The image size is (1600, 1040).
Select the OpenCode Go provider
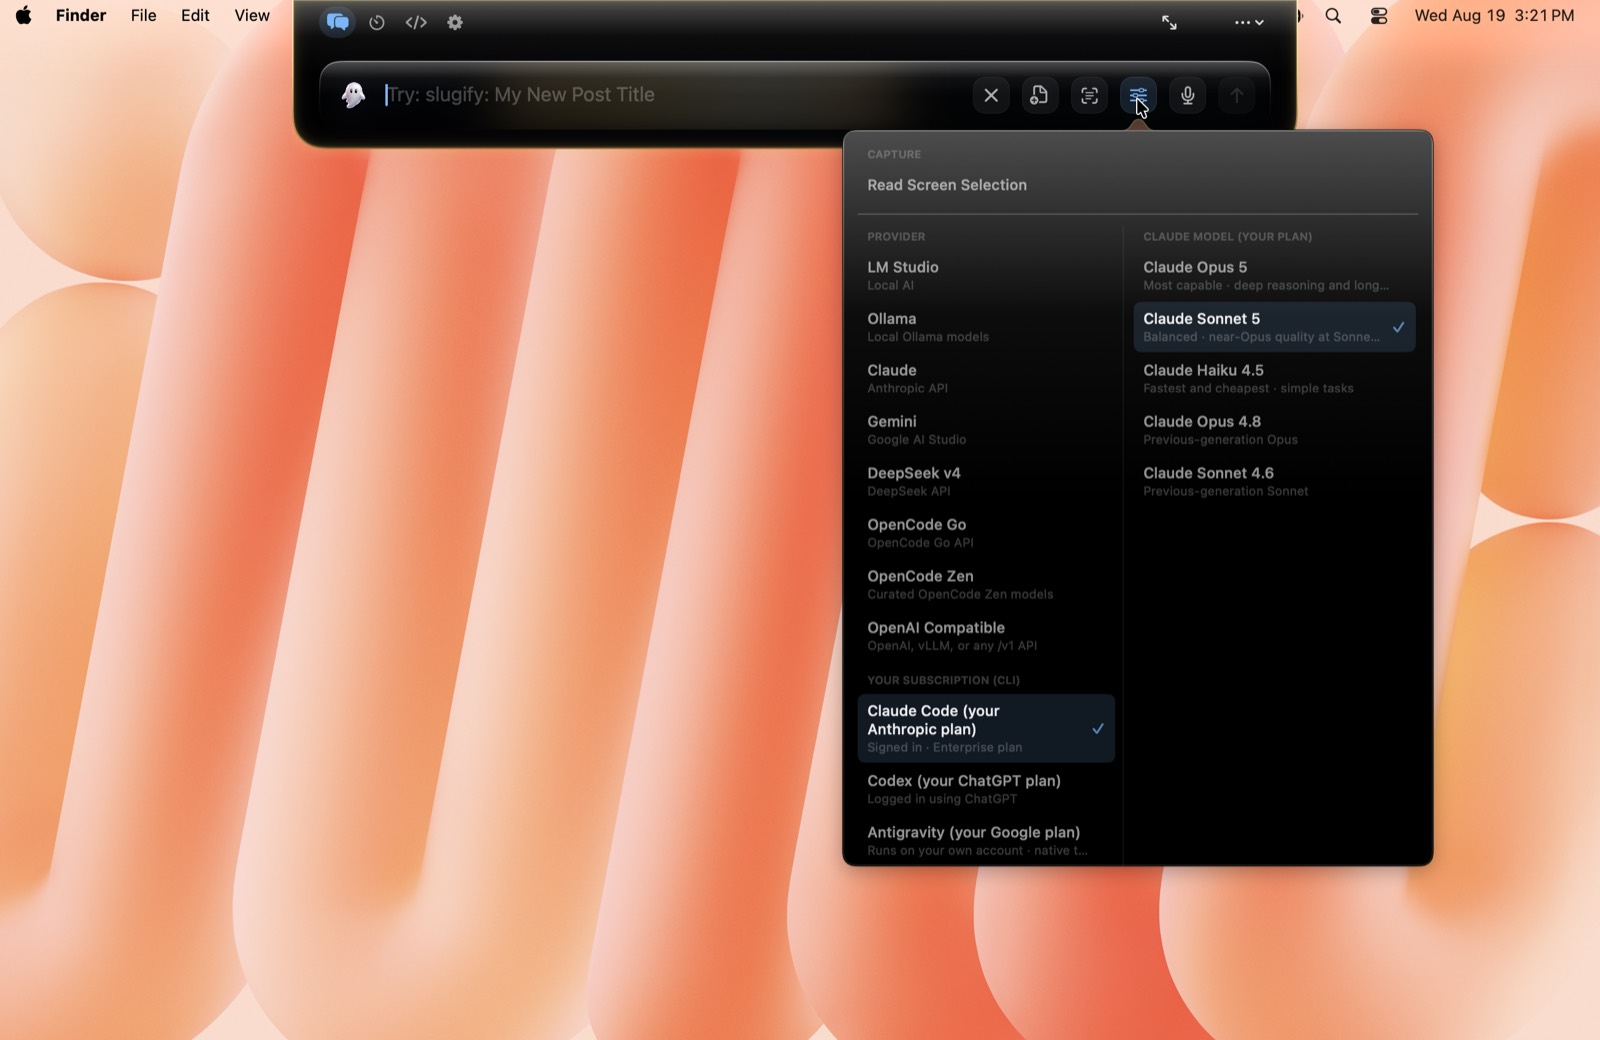coord(986,533)
